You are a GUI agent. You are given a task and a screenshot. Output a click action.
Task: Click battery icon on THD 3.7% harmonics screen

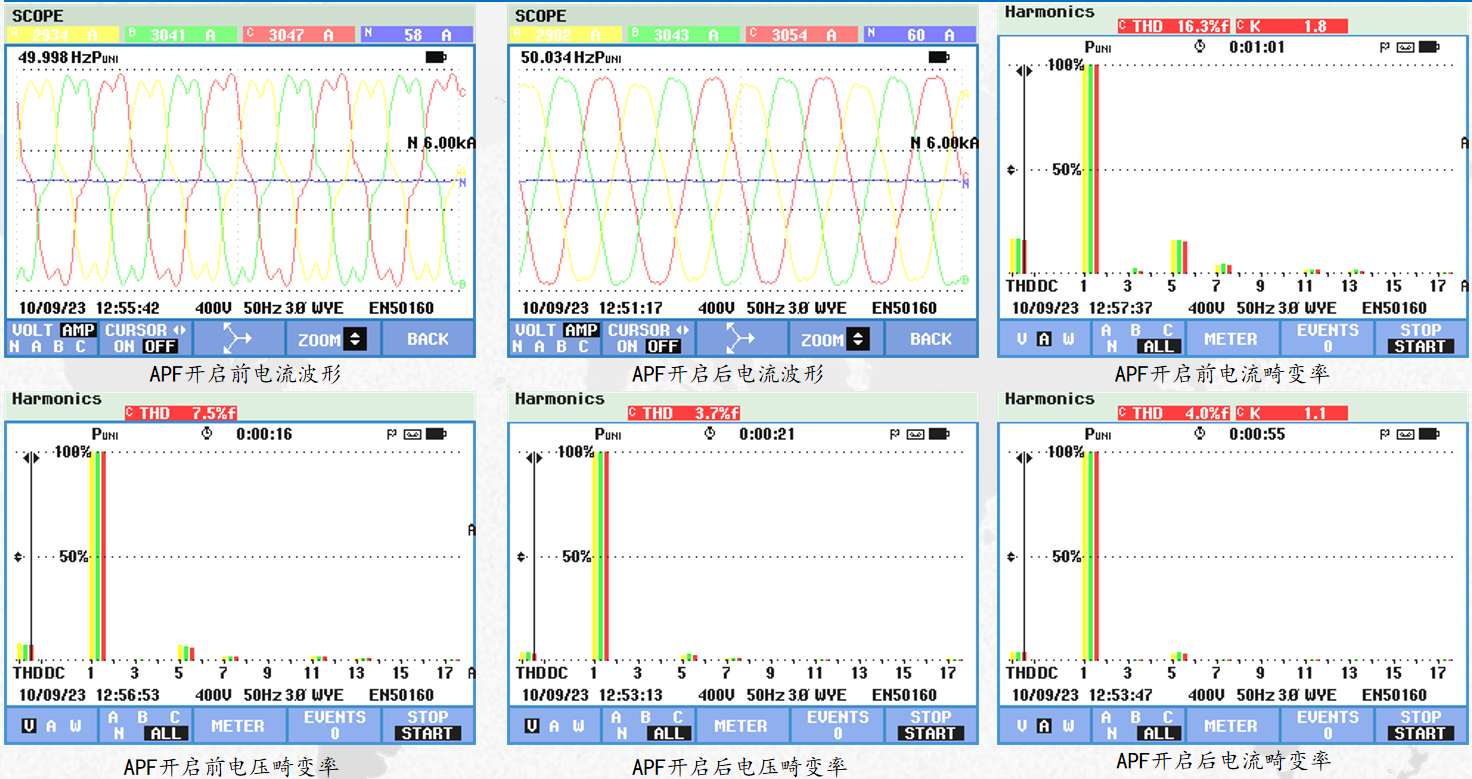click(937, 434)
